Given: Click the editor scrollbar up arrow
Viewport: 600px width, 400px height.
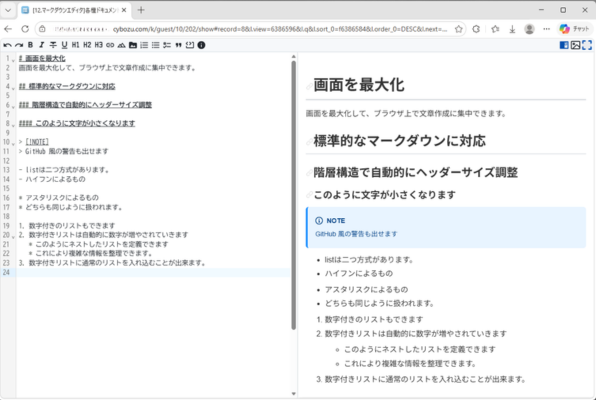Looking at the screenshot, I should 293,57.
